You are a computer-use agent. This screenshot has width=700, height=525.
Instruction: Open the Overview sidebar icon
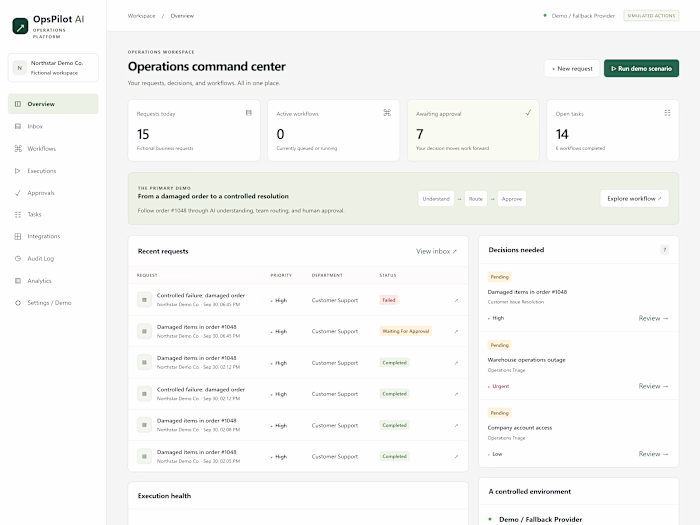click(18, 104)
